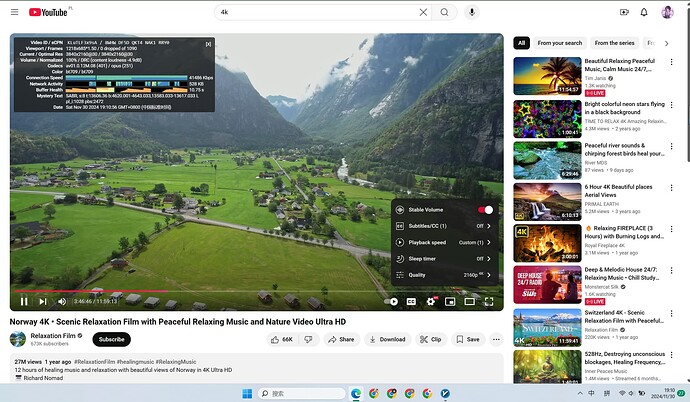
Task: Open Playback speed submenu
Action: coord(444,242)
